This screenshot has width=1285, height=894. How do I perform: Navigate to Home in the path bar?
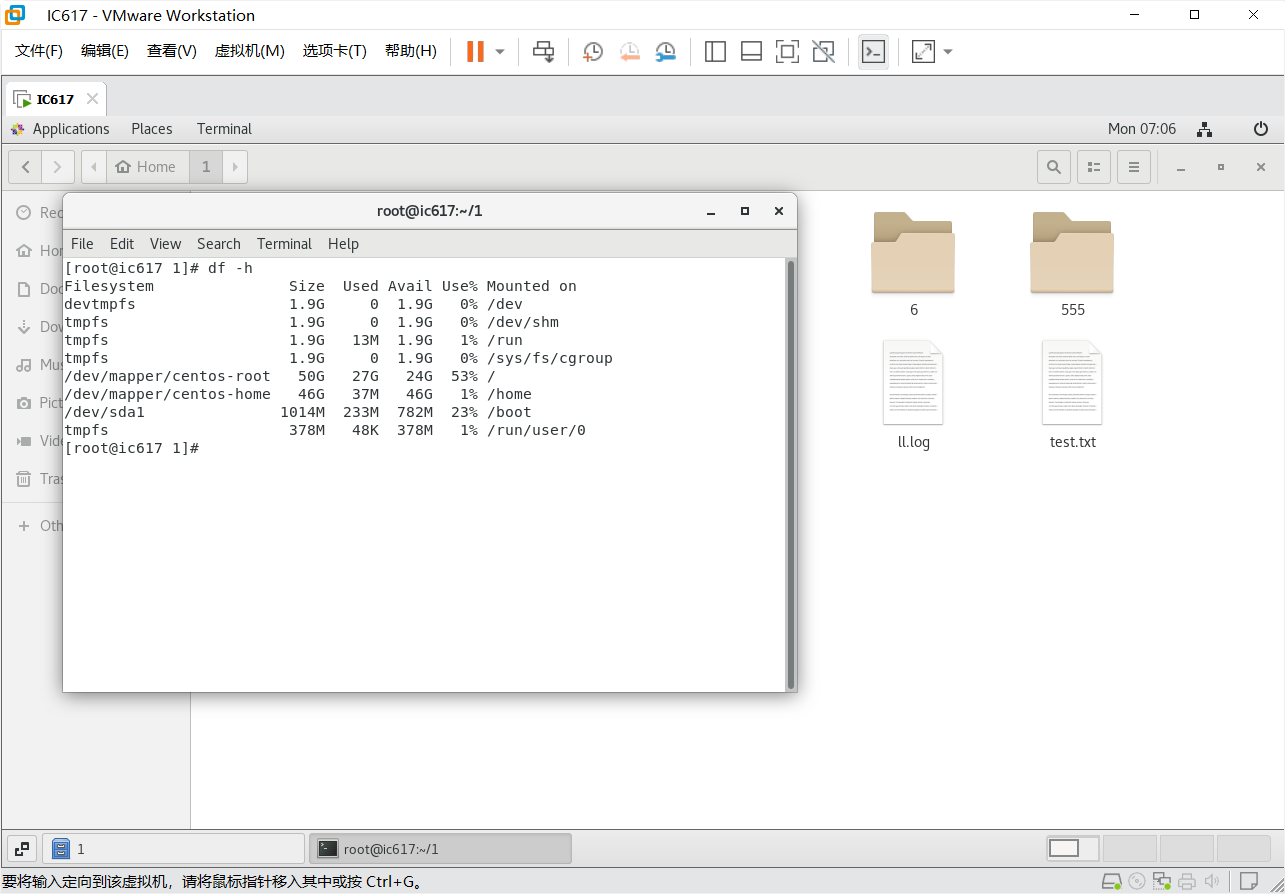tap(146, 167)
